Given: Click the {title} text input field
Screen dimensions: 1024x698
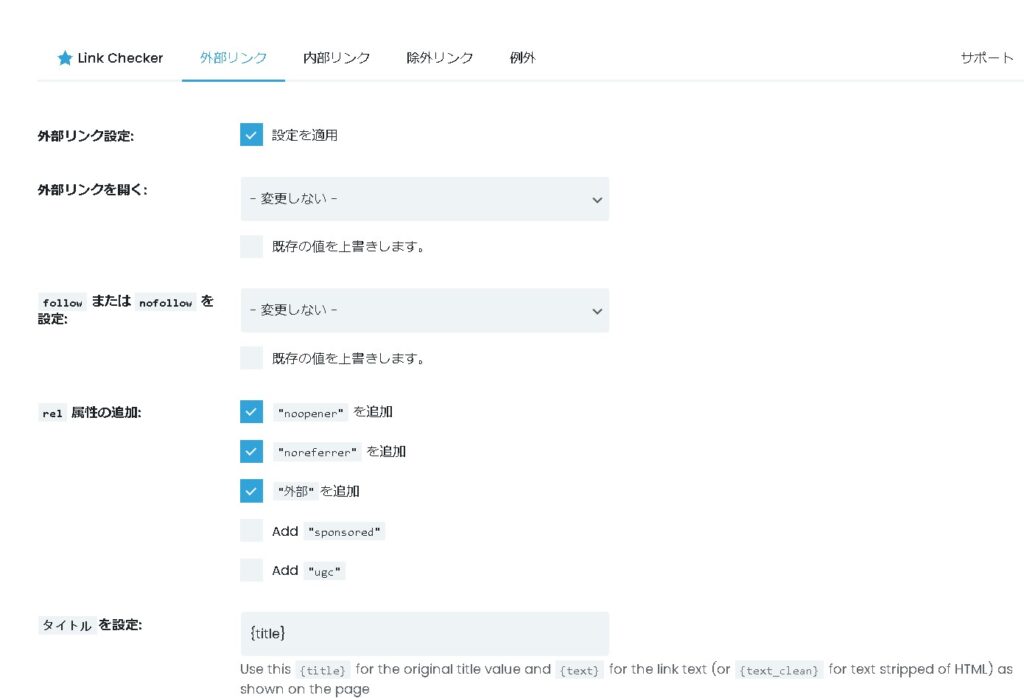Looking at the screenshot, I should tap(424, 634).
